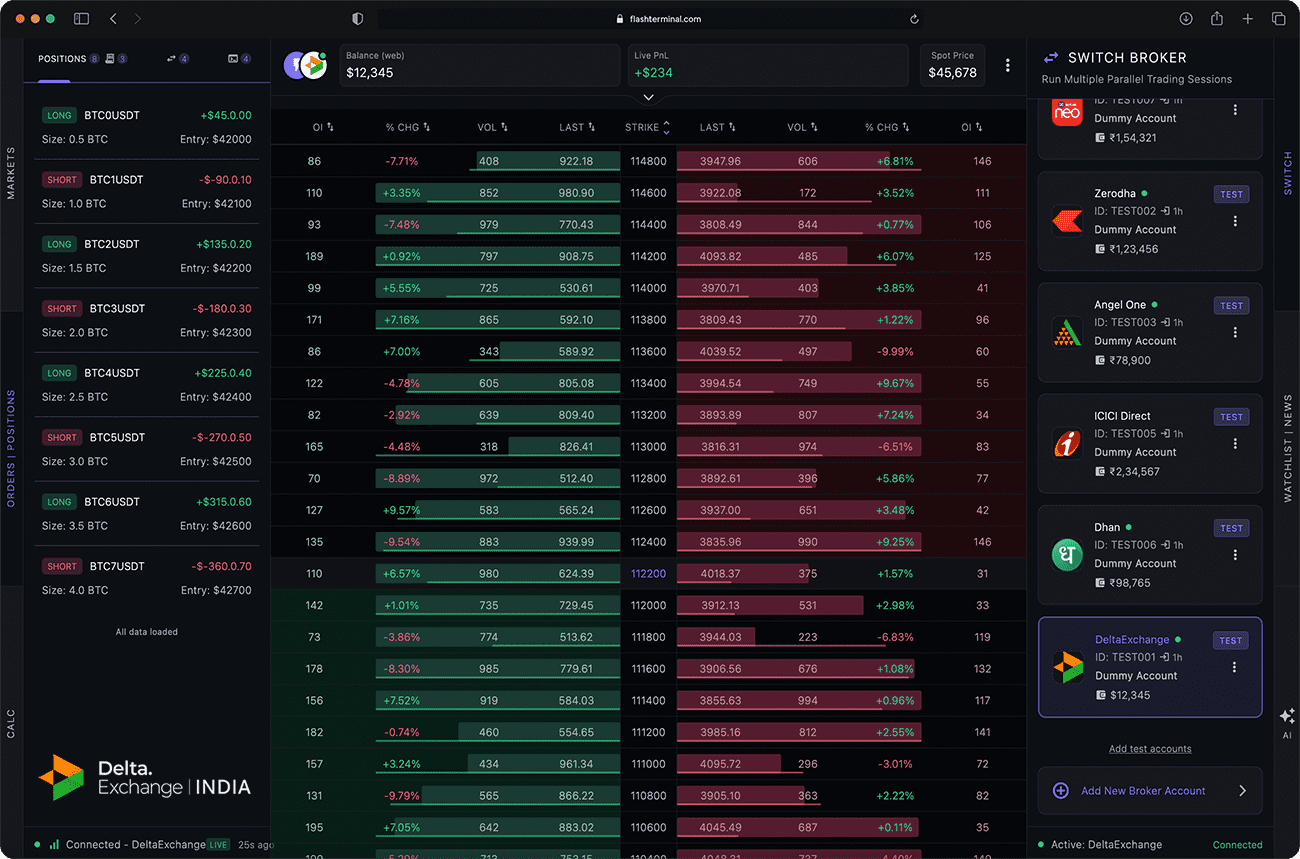The height and width of the screenshot is (859, 1300).
Task: Click the DeltaExchange broker avatar icon
Action: click(312, 65)
